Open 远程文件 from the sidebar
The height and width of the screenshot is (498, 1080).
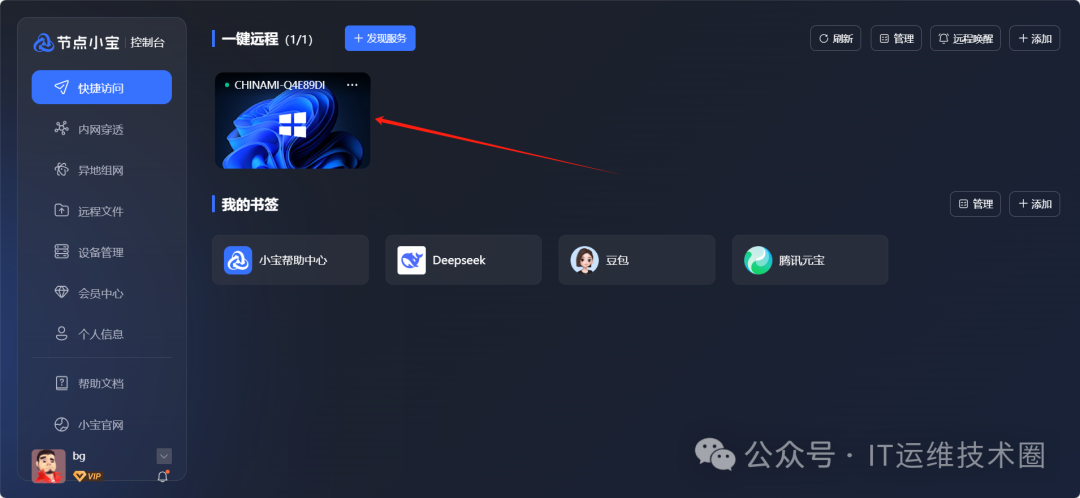pyautogui.click(x=101, y=211)
